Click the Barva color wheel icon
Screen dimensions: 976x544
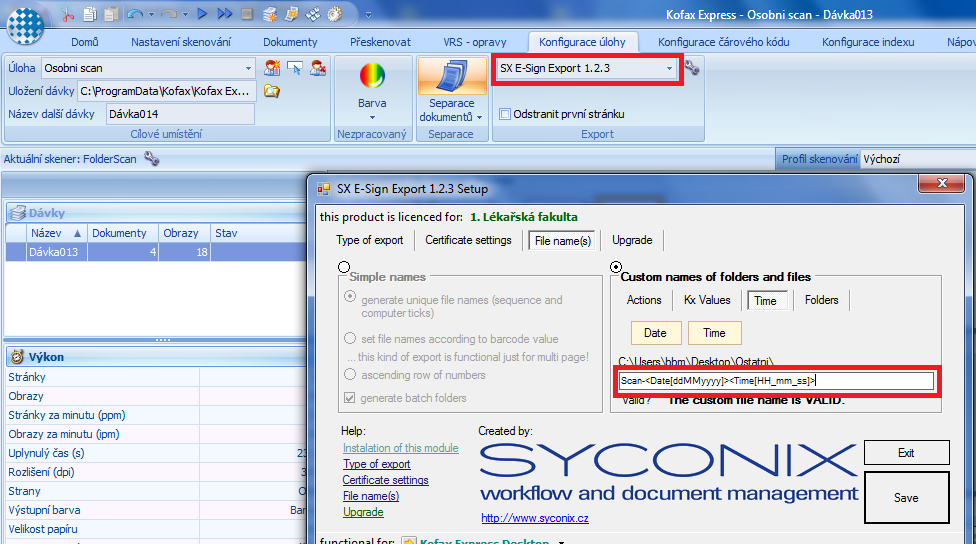(x=372, y=77)
